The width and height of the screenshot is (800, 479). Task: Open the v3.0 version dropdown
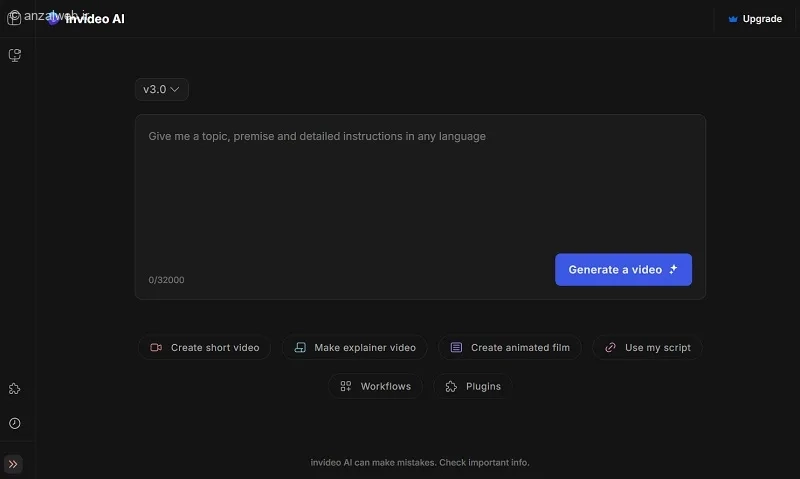(x=161, y=89)
